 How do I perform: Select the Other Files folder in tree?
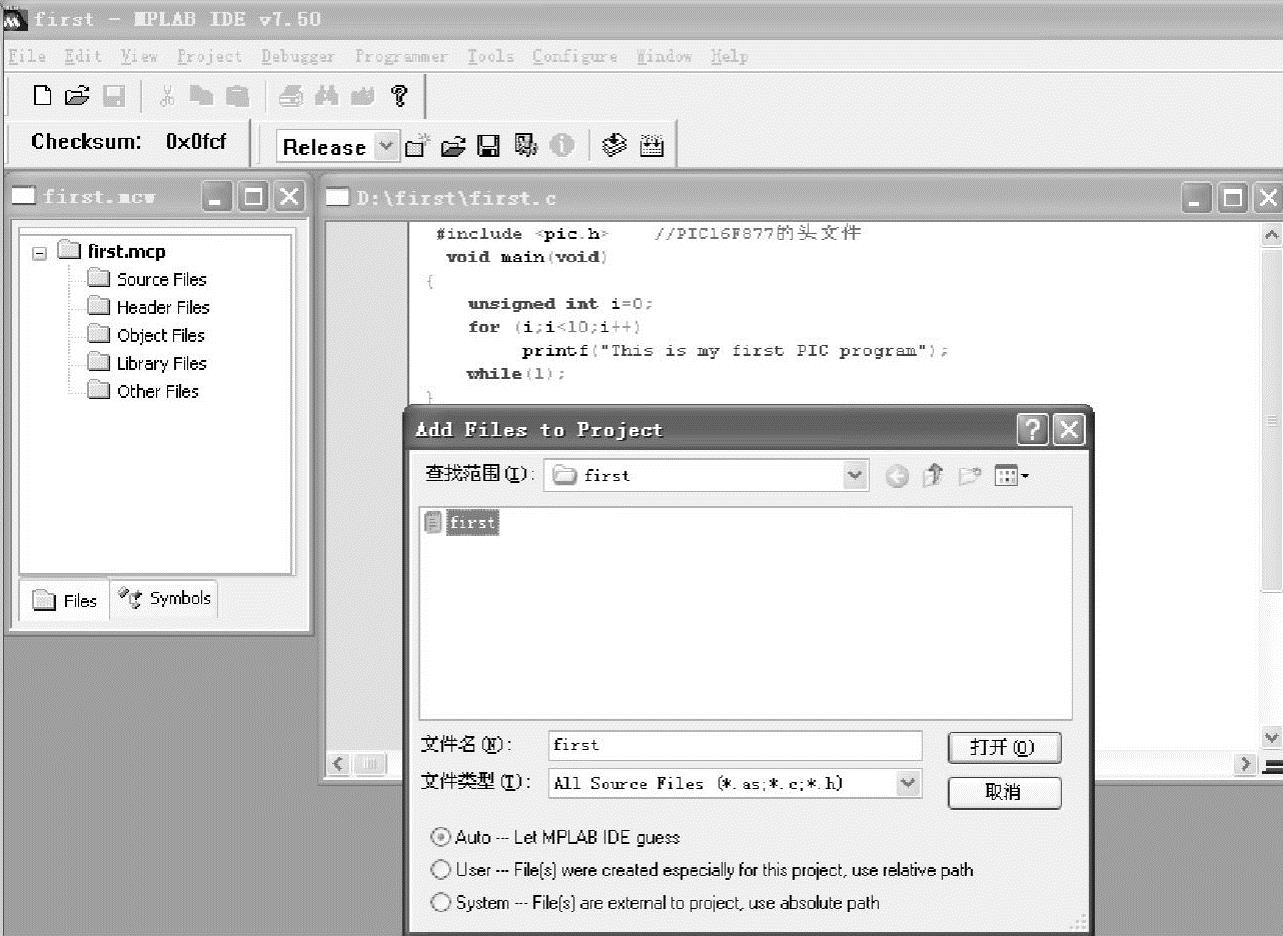(143, 391)
